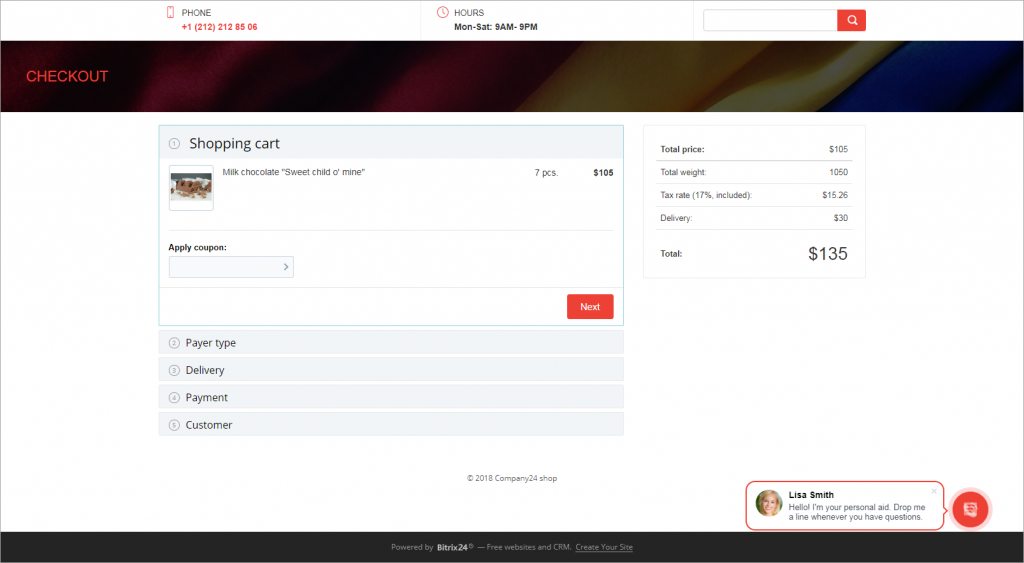Click the phone handset icon
Viewport: 1024px width, 563px height.
[170, 12]
